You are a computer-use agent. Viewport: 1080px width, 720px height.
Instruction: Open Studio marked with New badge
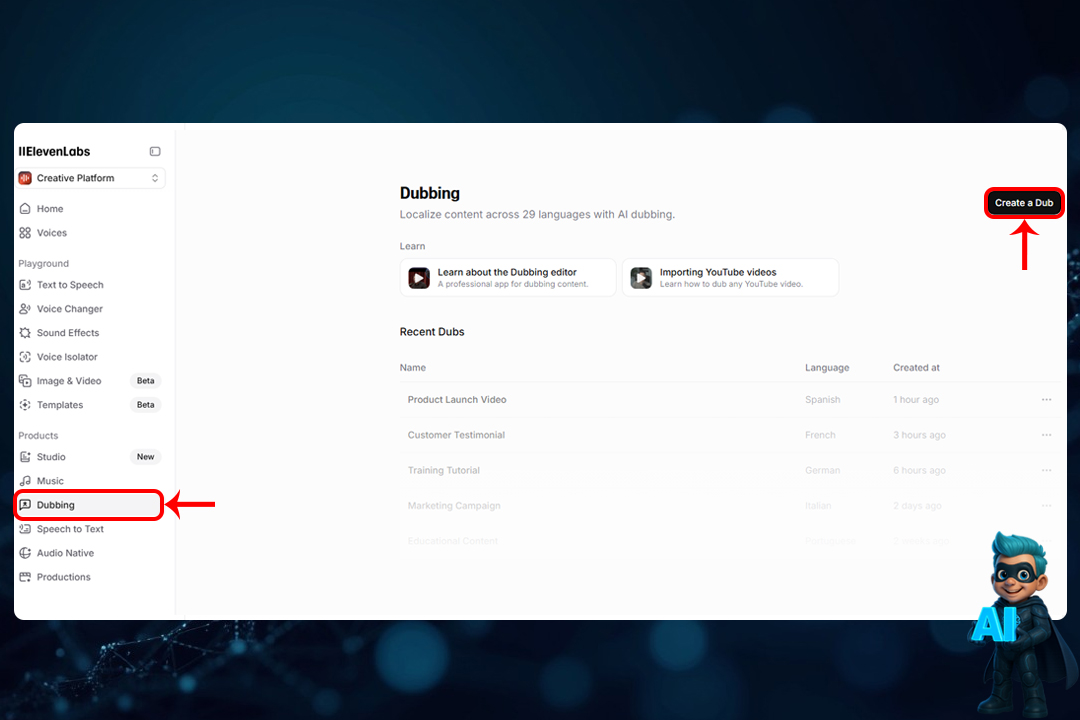[51, 457]
